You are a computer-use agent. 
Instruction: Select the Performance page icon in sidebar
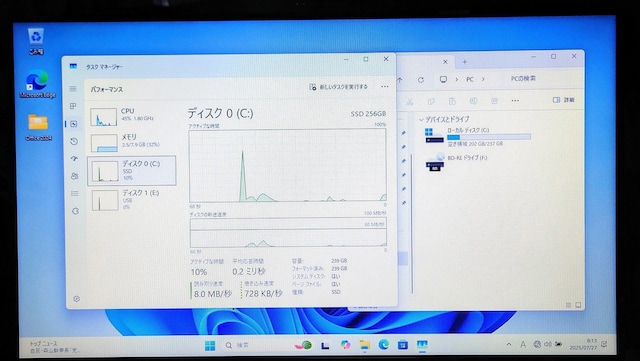[74, 124]
